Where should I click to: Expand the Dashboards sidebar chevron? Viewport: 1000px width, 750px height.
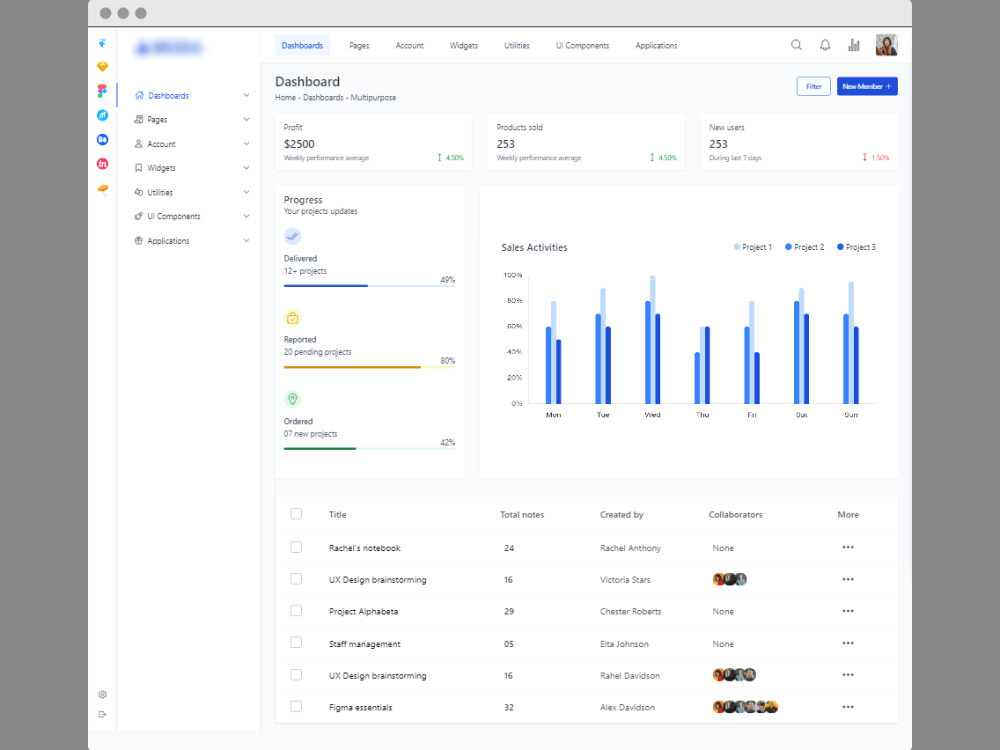(246, 95)
